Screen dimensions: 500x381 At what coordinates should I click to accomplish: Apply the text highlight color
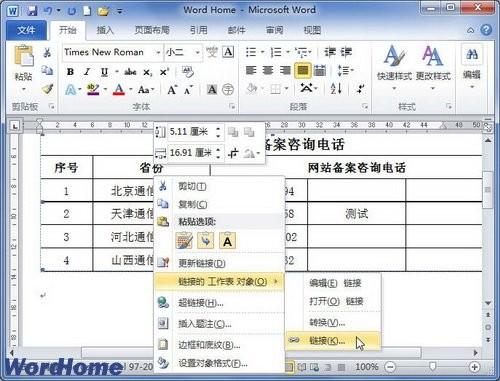point(93,89)
